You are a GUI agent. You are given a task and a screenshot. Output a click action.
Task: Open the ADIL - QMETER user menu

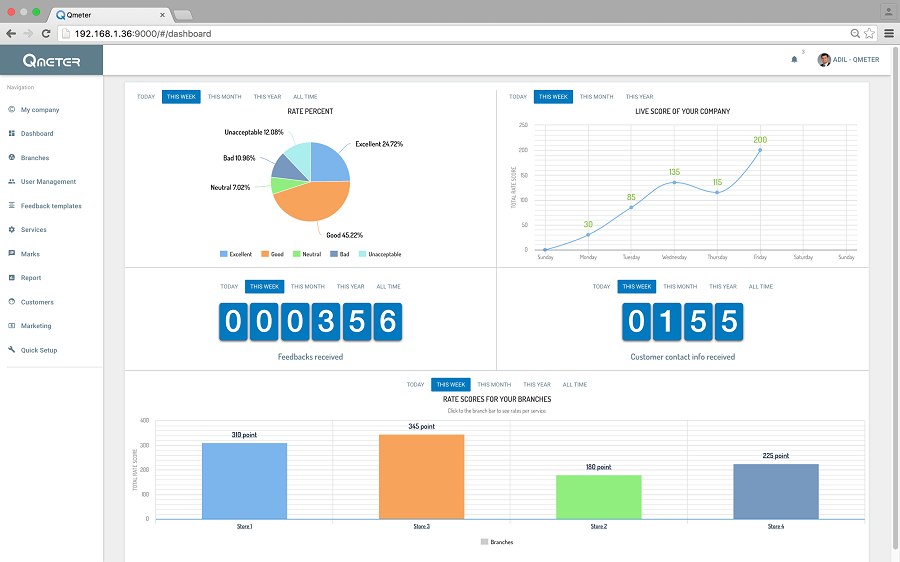click(848, 60)
